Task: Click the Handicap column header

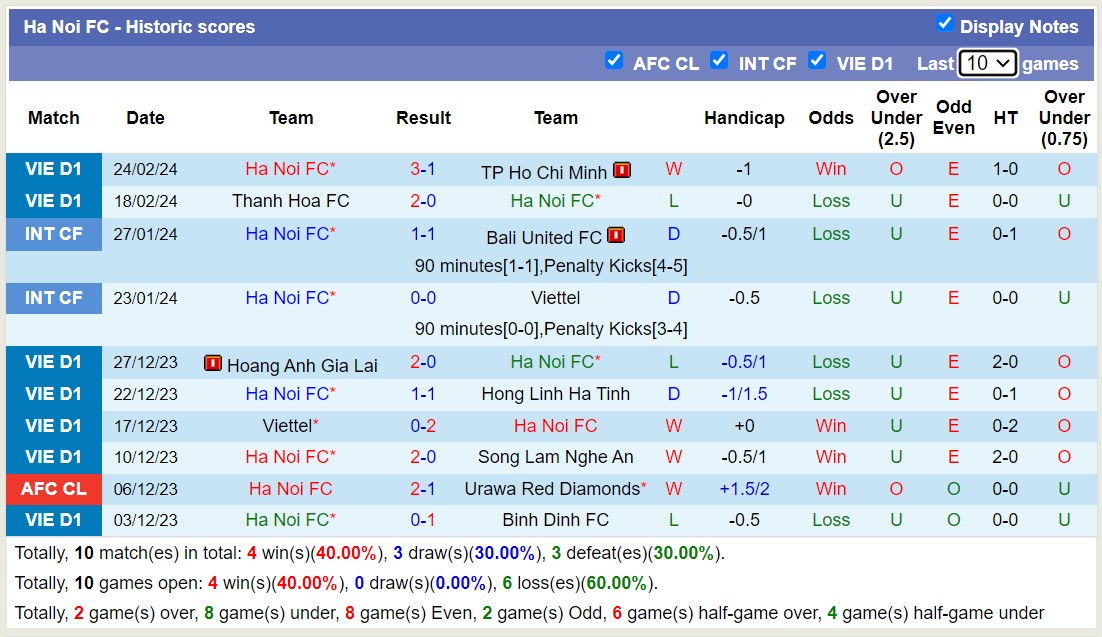Action: pos(744,118)
